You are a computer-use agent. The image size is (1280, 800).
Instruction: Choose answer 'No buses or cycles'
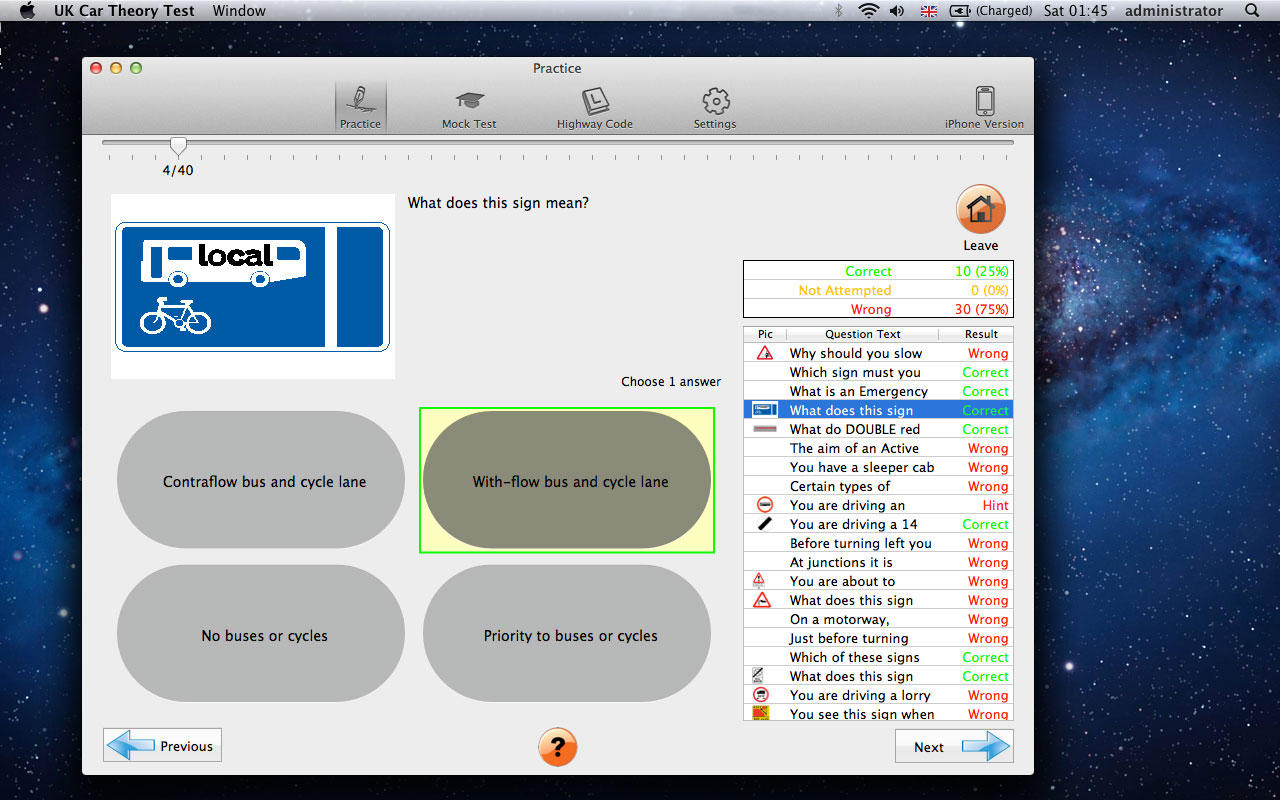click(x=264, y=635)
